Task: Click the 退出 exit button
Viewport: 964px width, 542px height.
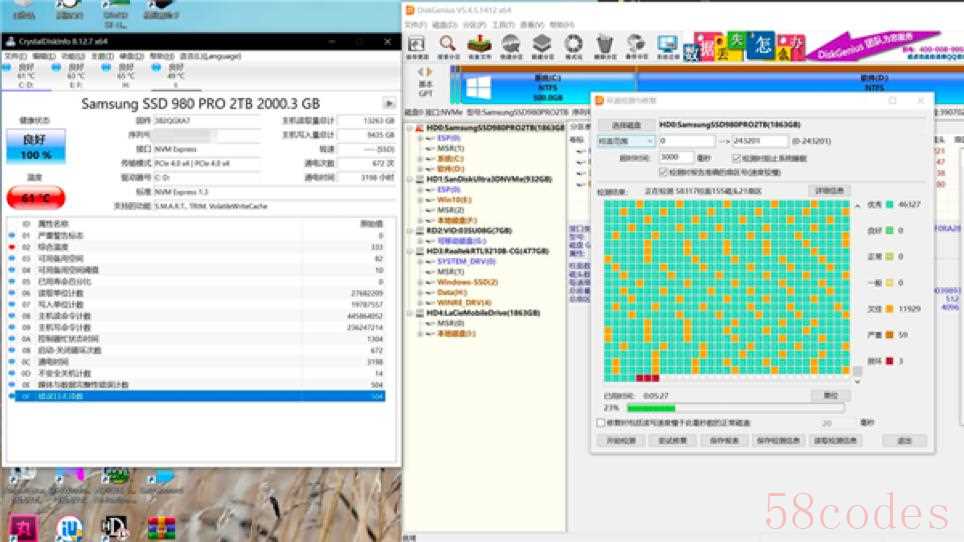Action: 904,441
